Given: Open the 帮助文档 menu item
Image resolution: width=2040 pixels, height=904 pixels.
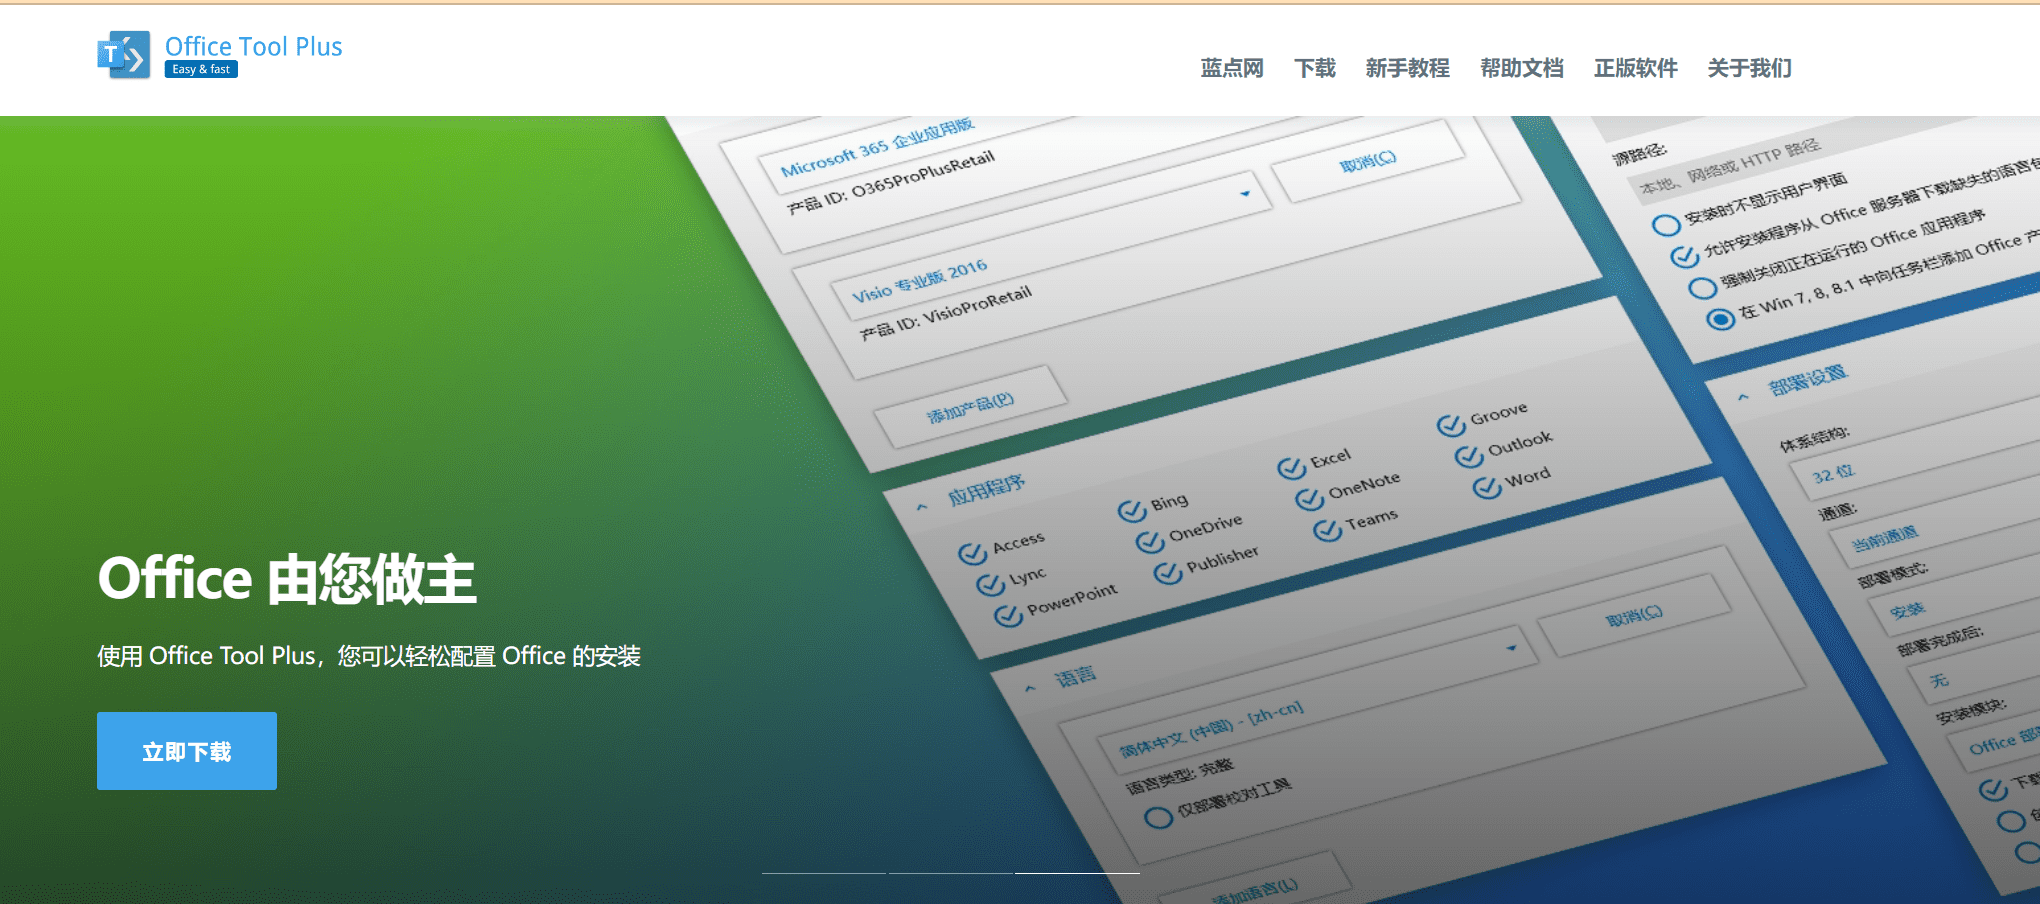Looking at the screenshot, I should click(1521, 67).
